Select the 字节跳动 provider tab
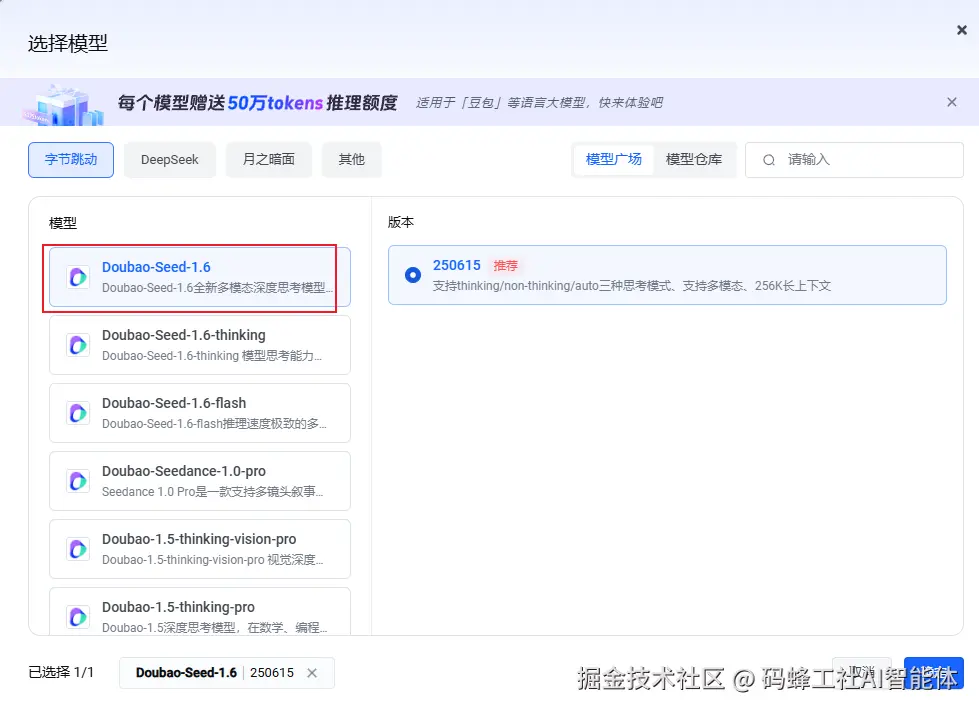Image resolution: width=979 pixels, height=713 pixels. coord(71,160)
